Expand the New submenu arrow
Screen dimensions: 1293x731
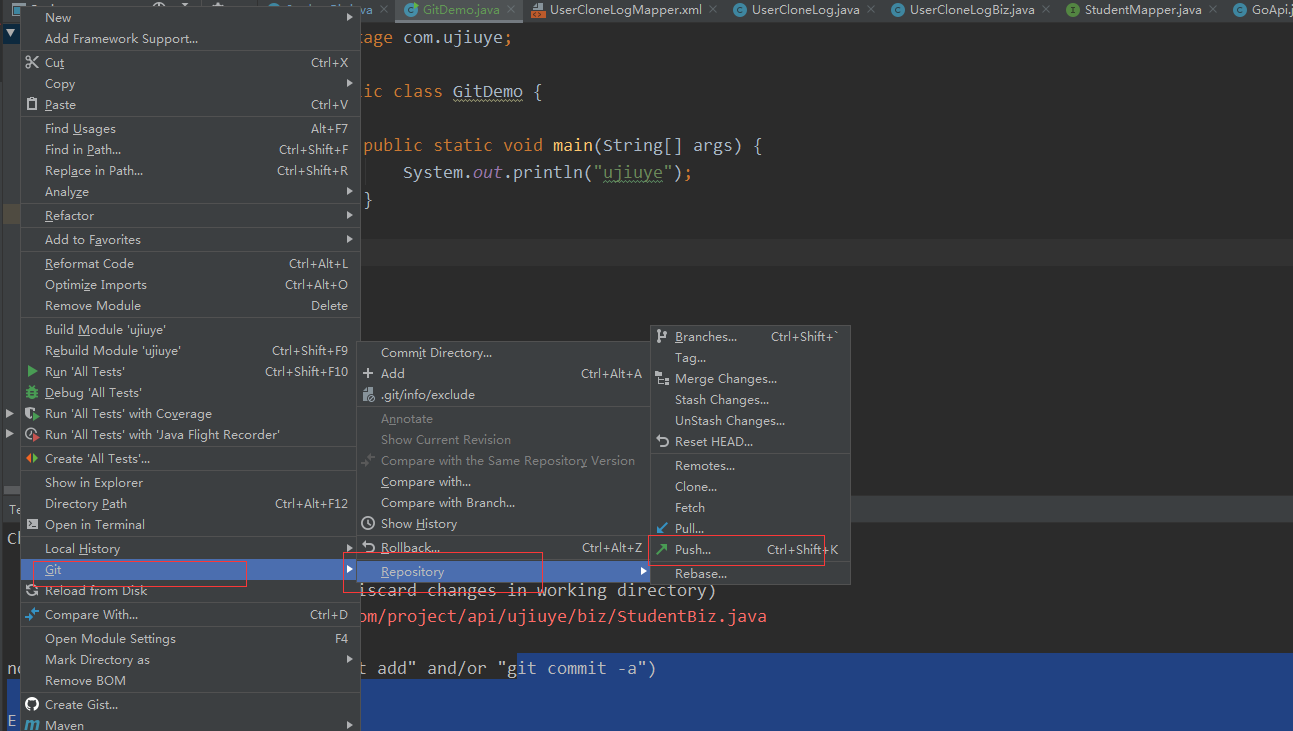[349, 17]
